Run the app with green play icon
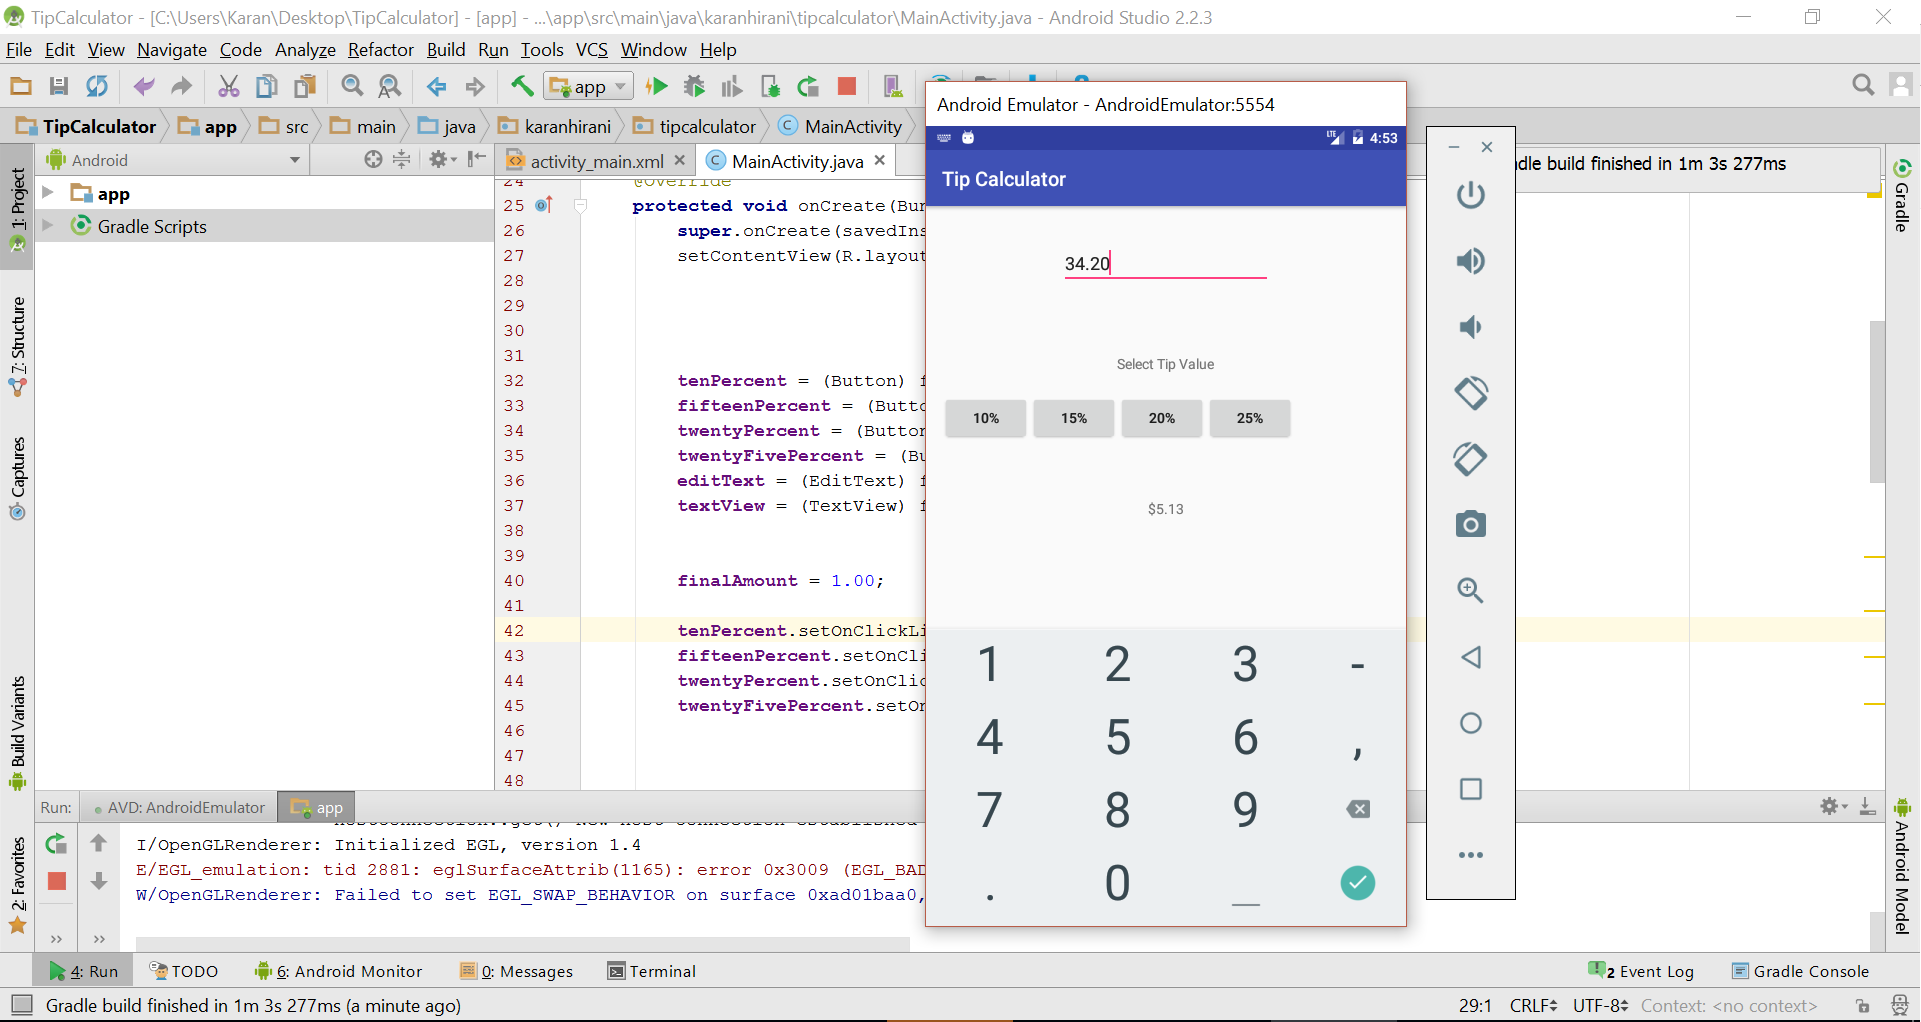 pos(657,87)
